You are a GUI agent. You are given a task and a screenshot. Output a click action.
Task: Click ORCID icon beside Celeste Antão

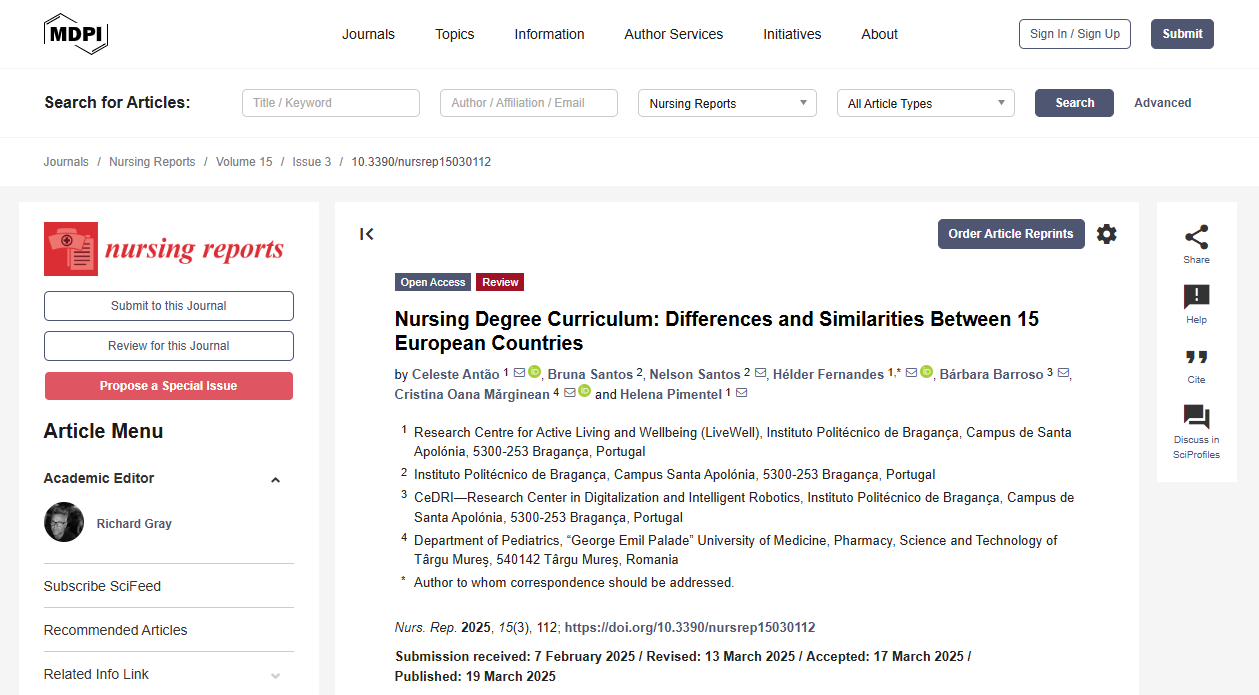[x=534, y=372]
